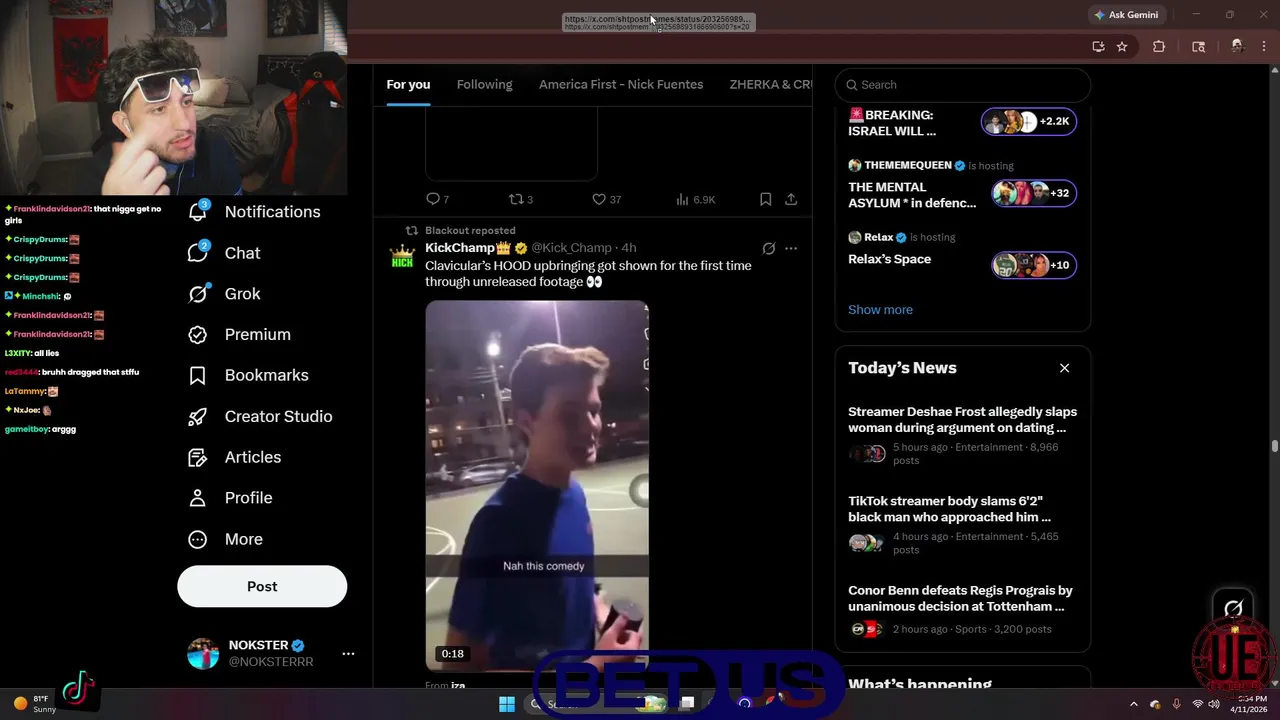This screenshot has width=1280, height=720.
Task: Close the Today's News panel
Action: coord(1064,368)
